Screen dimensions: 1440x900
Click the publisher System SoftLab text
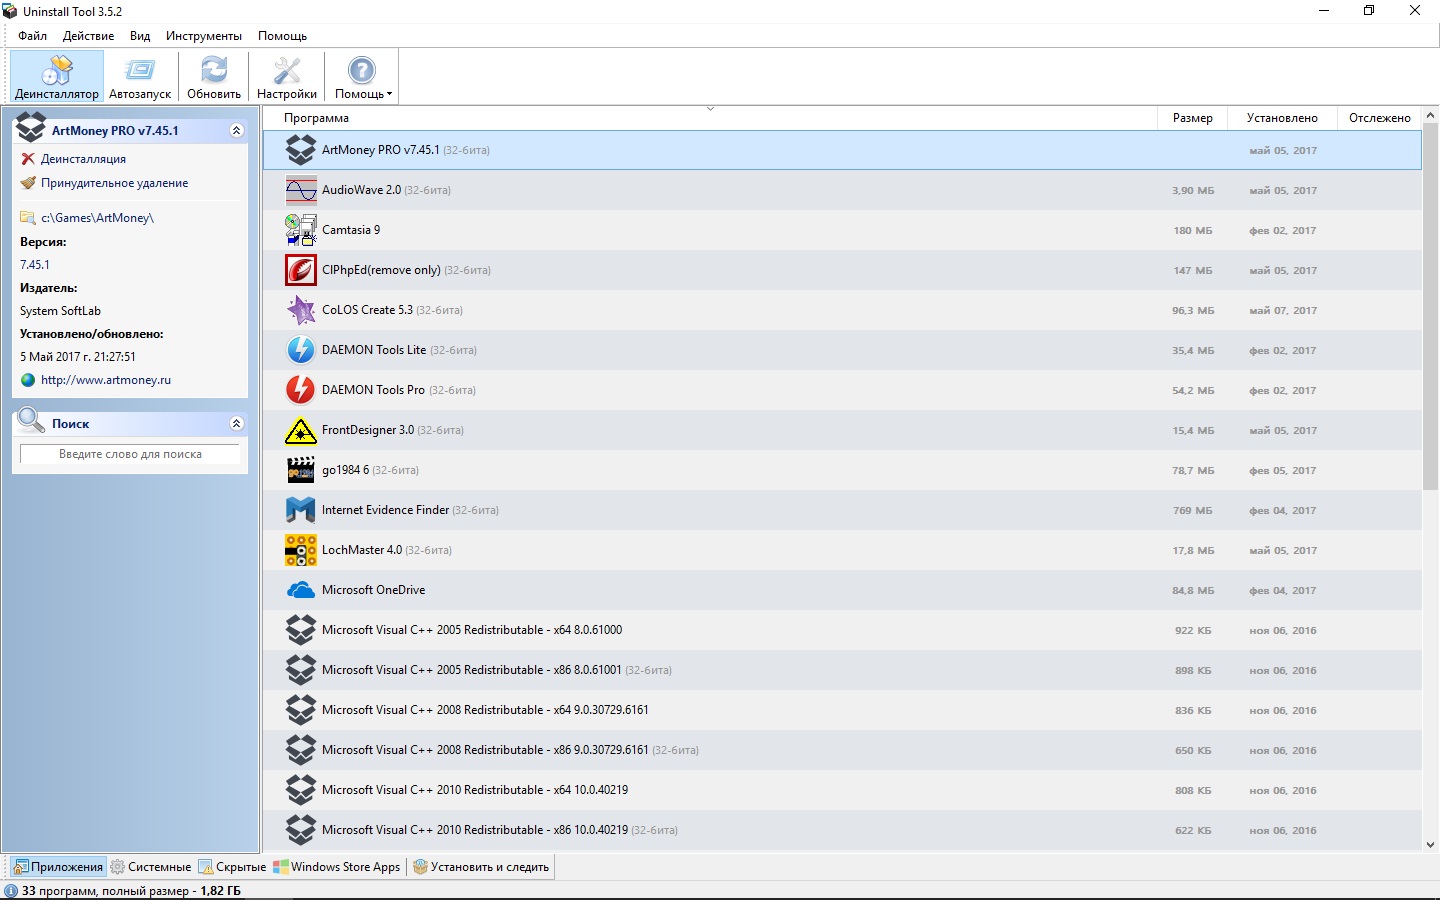pos(60,311)
